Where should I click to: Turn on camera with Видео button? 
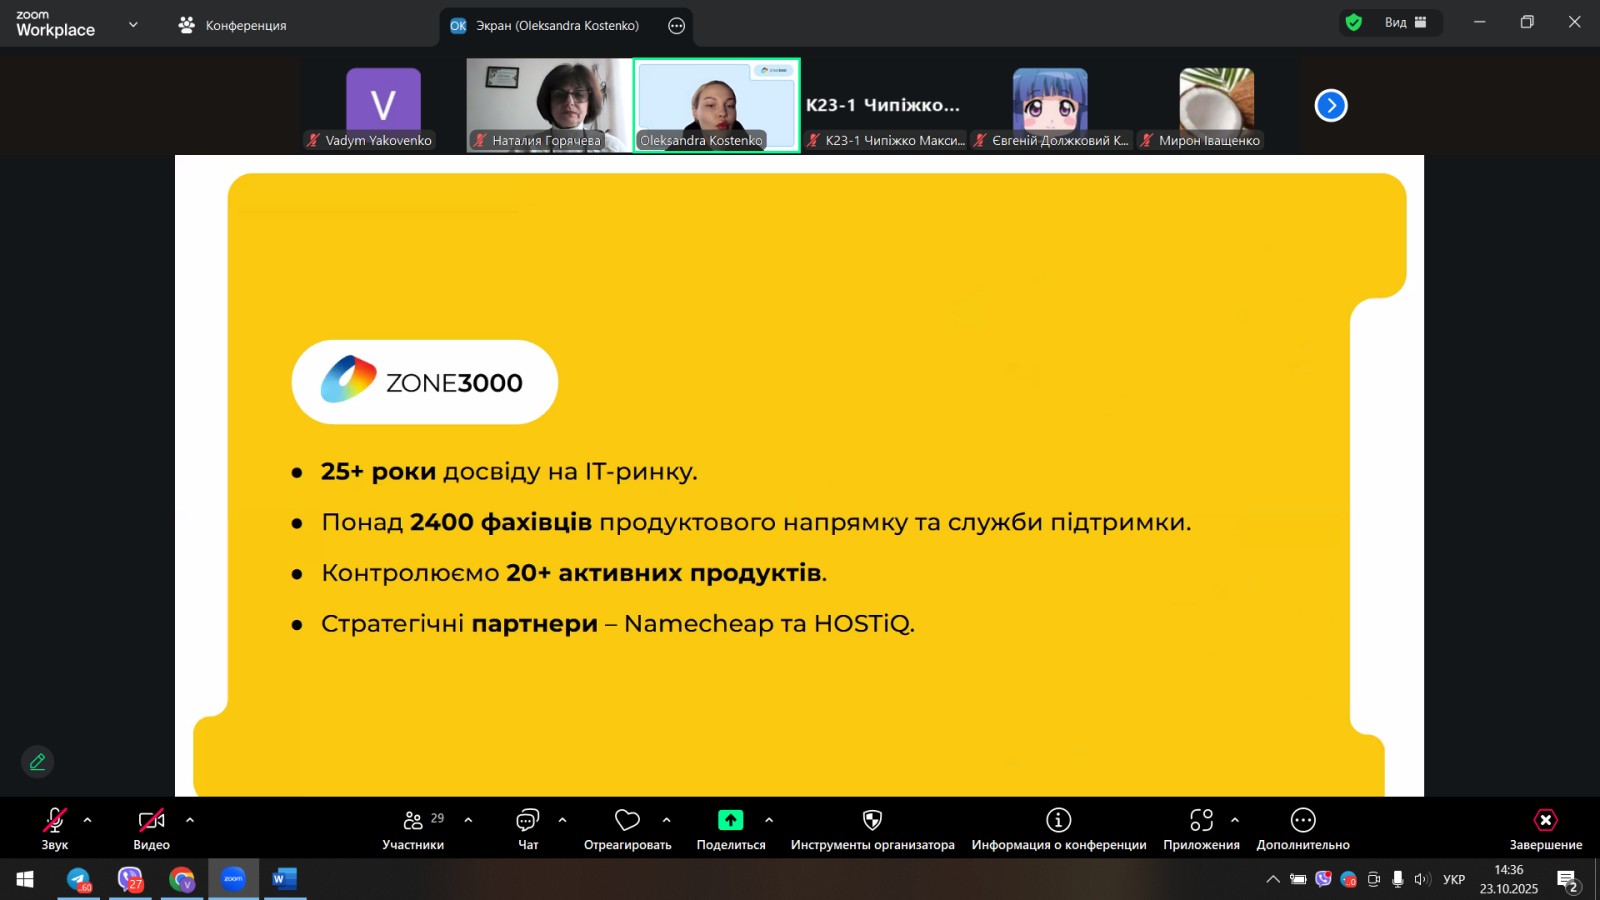click(151, 821)
